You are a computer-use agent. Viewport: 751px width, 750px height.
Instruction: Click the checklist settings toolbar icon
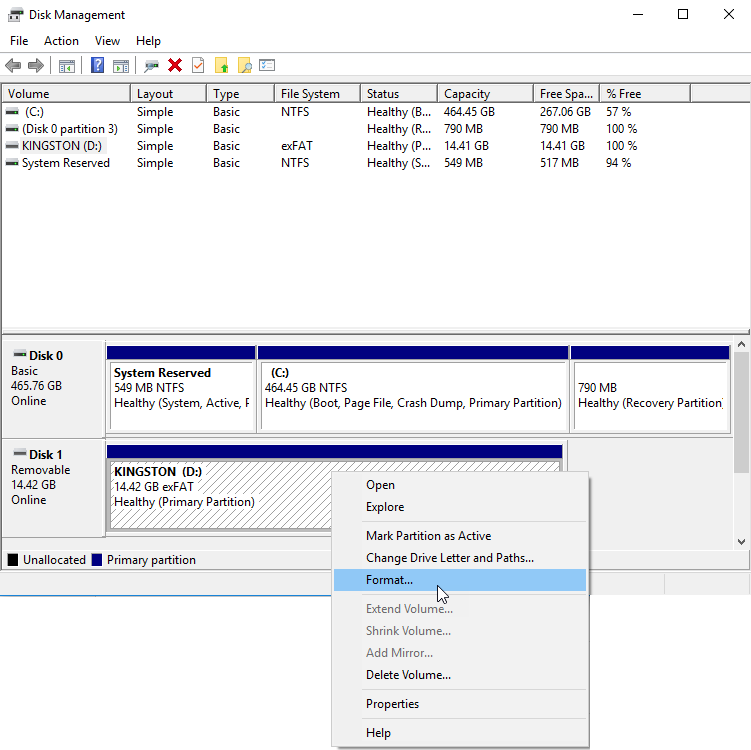click(267, 65)
